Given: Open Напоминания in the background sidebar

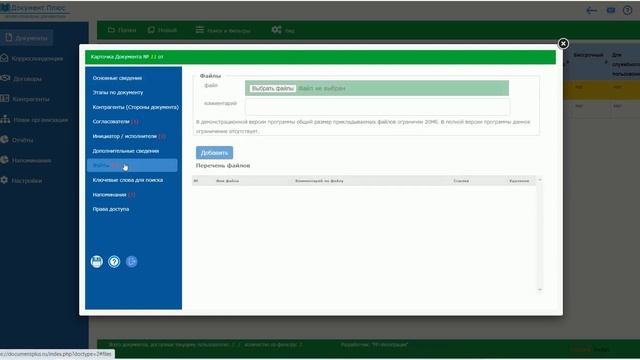Looking at the screenshot, I should [x=26, y=160].
